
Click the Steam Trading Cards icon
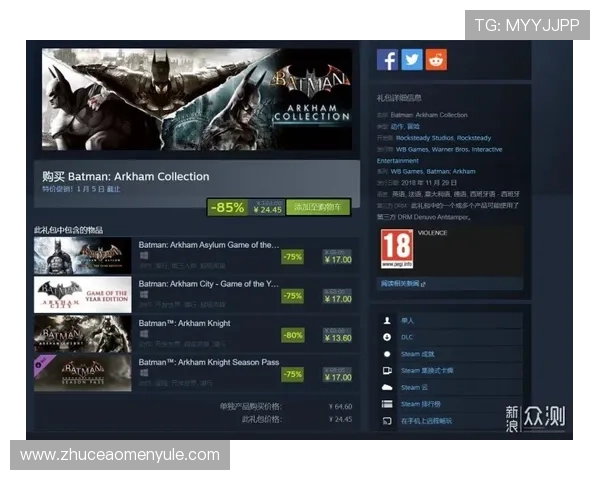(x=387, y=371)
